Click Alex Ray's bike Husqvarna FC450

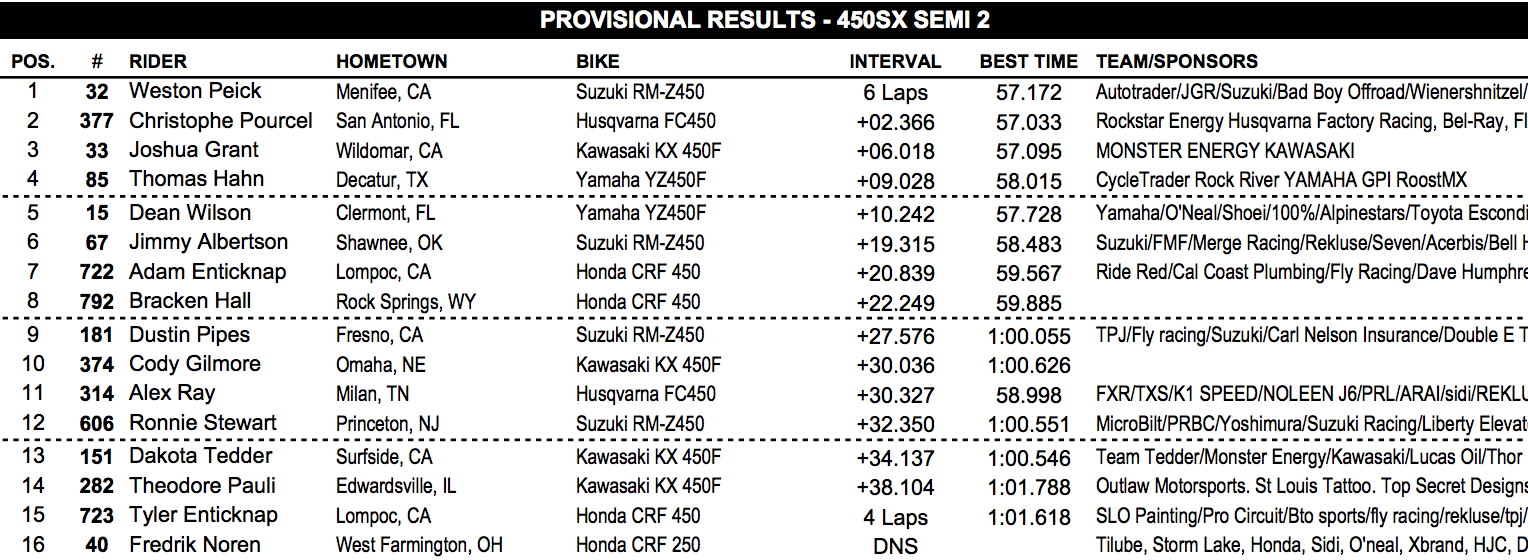tap(646, 394)
